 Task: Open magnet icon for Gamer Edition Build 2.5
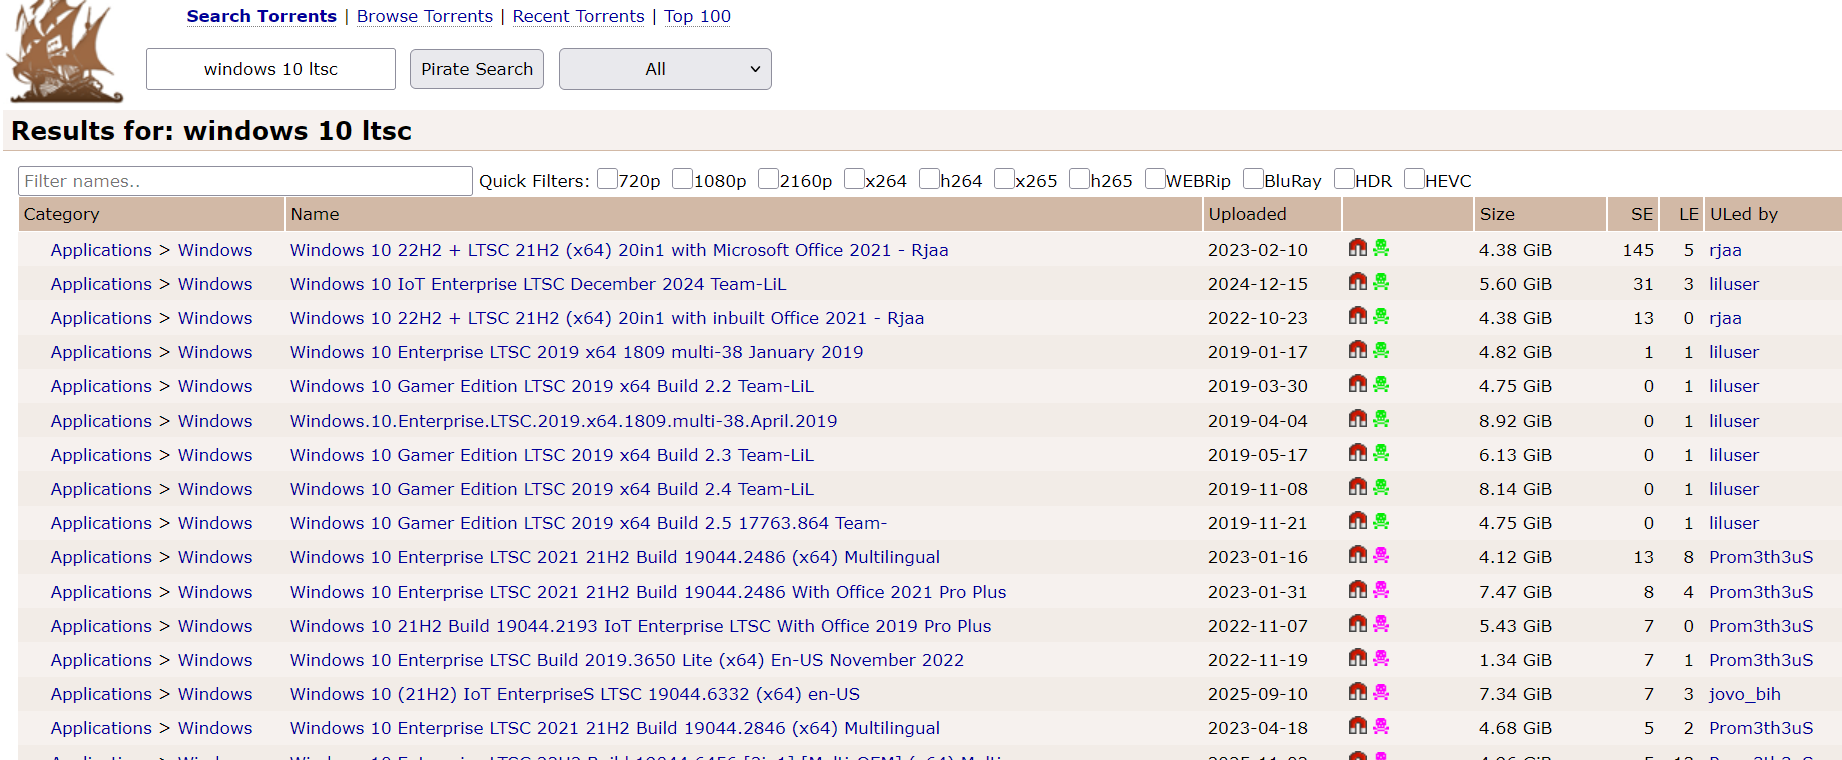pos(1357,521)
